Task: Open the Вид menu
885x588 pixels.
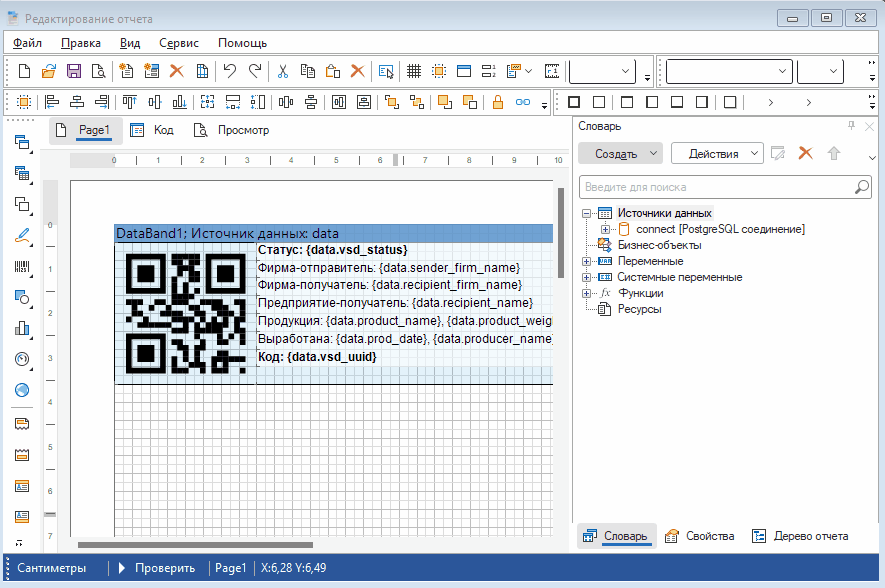Action: pos(130,43)
